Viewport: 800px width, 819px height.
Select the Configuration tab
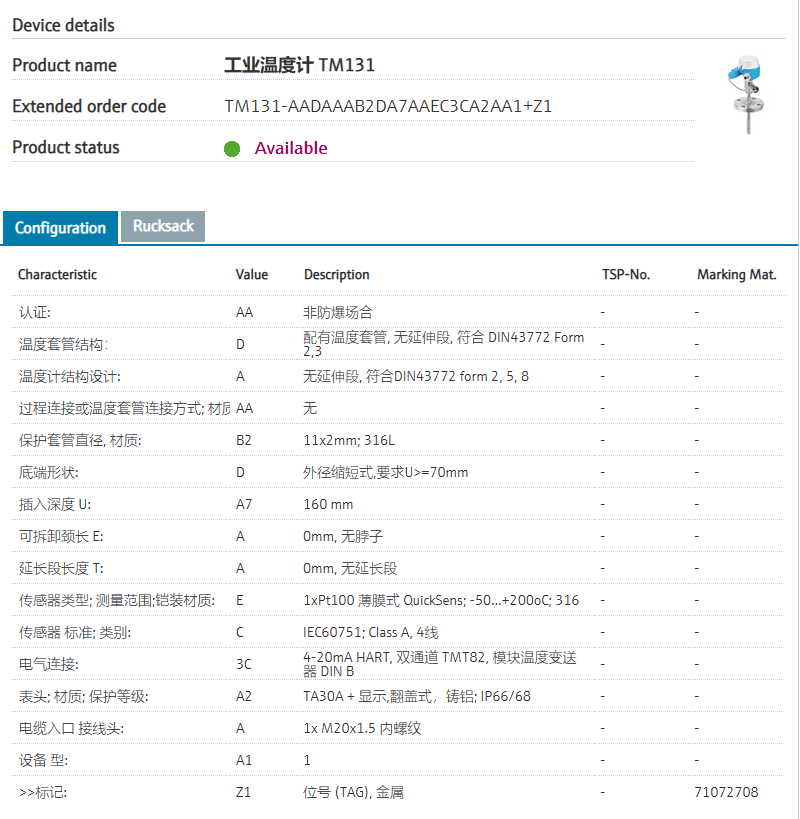tap(60, 228)
